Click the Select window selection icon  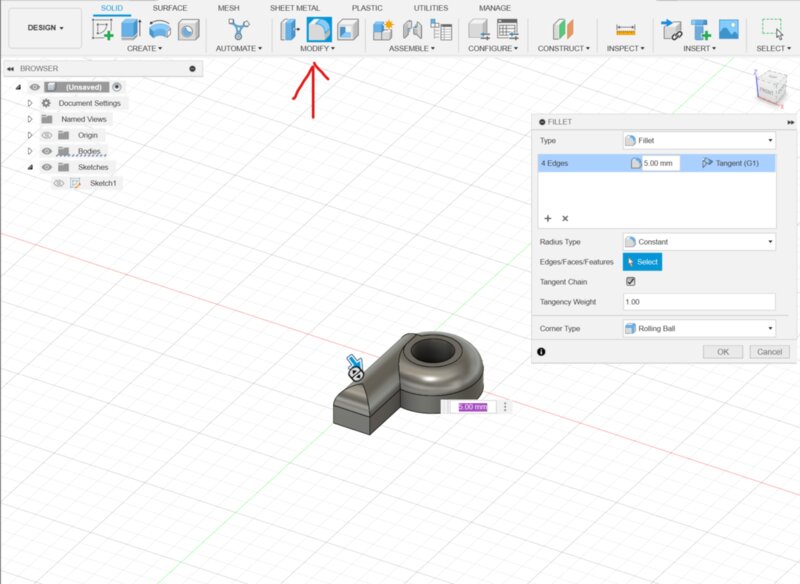click(772, 29)
